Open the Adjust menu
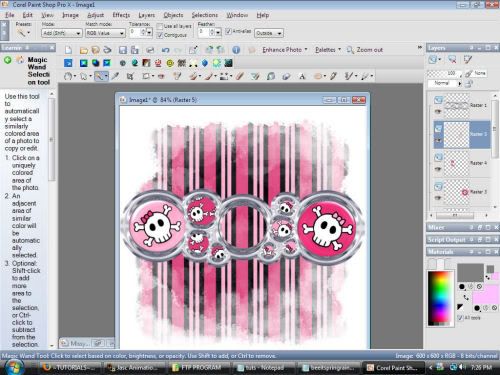The image size is (500, 375). point(96,15)
